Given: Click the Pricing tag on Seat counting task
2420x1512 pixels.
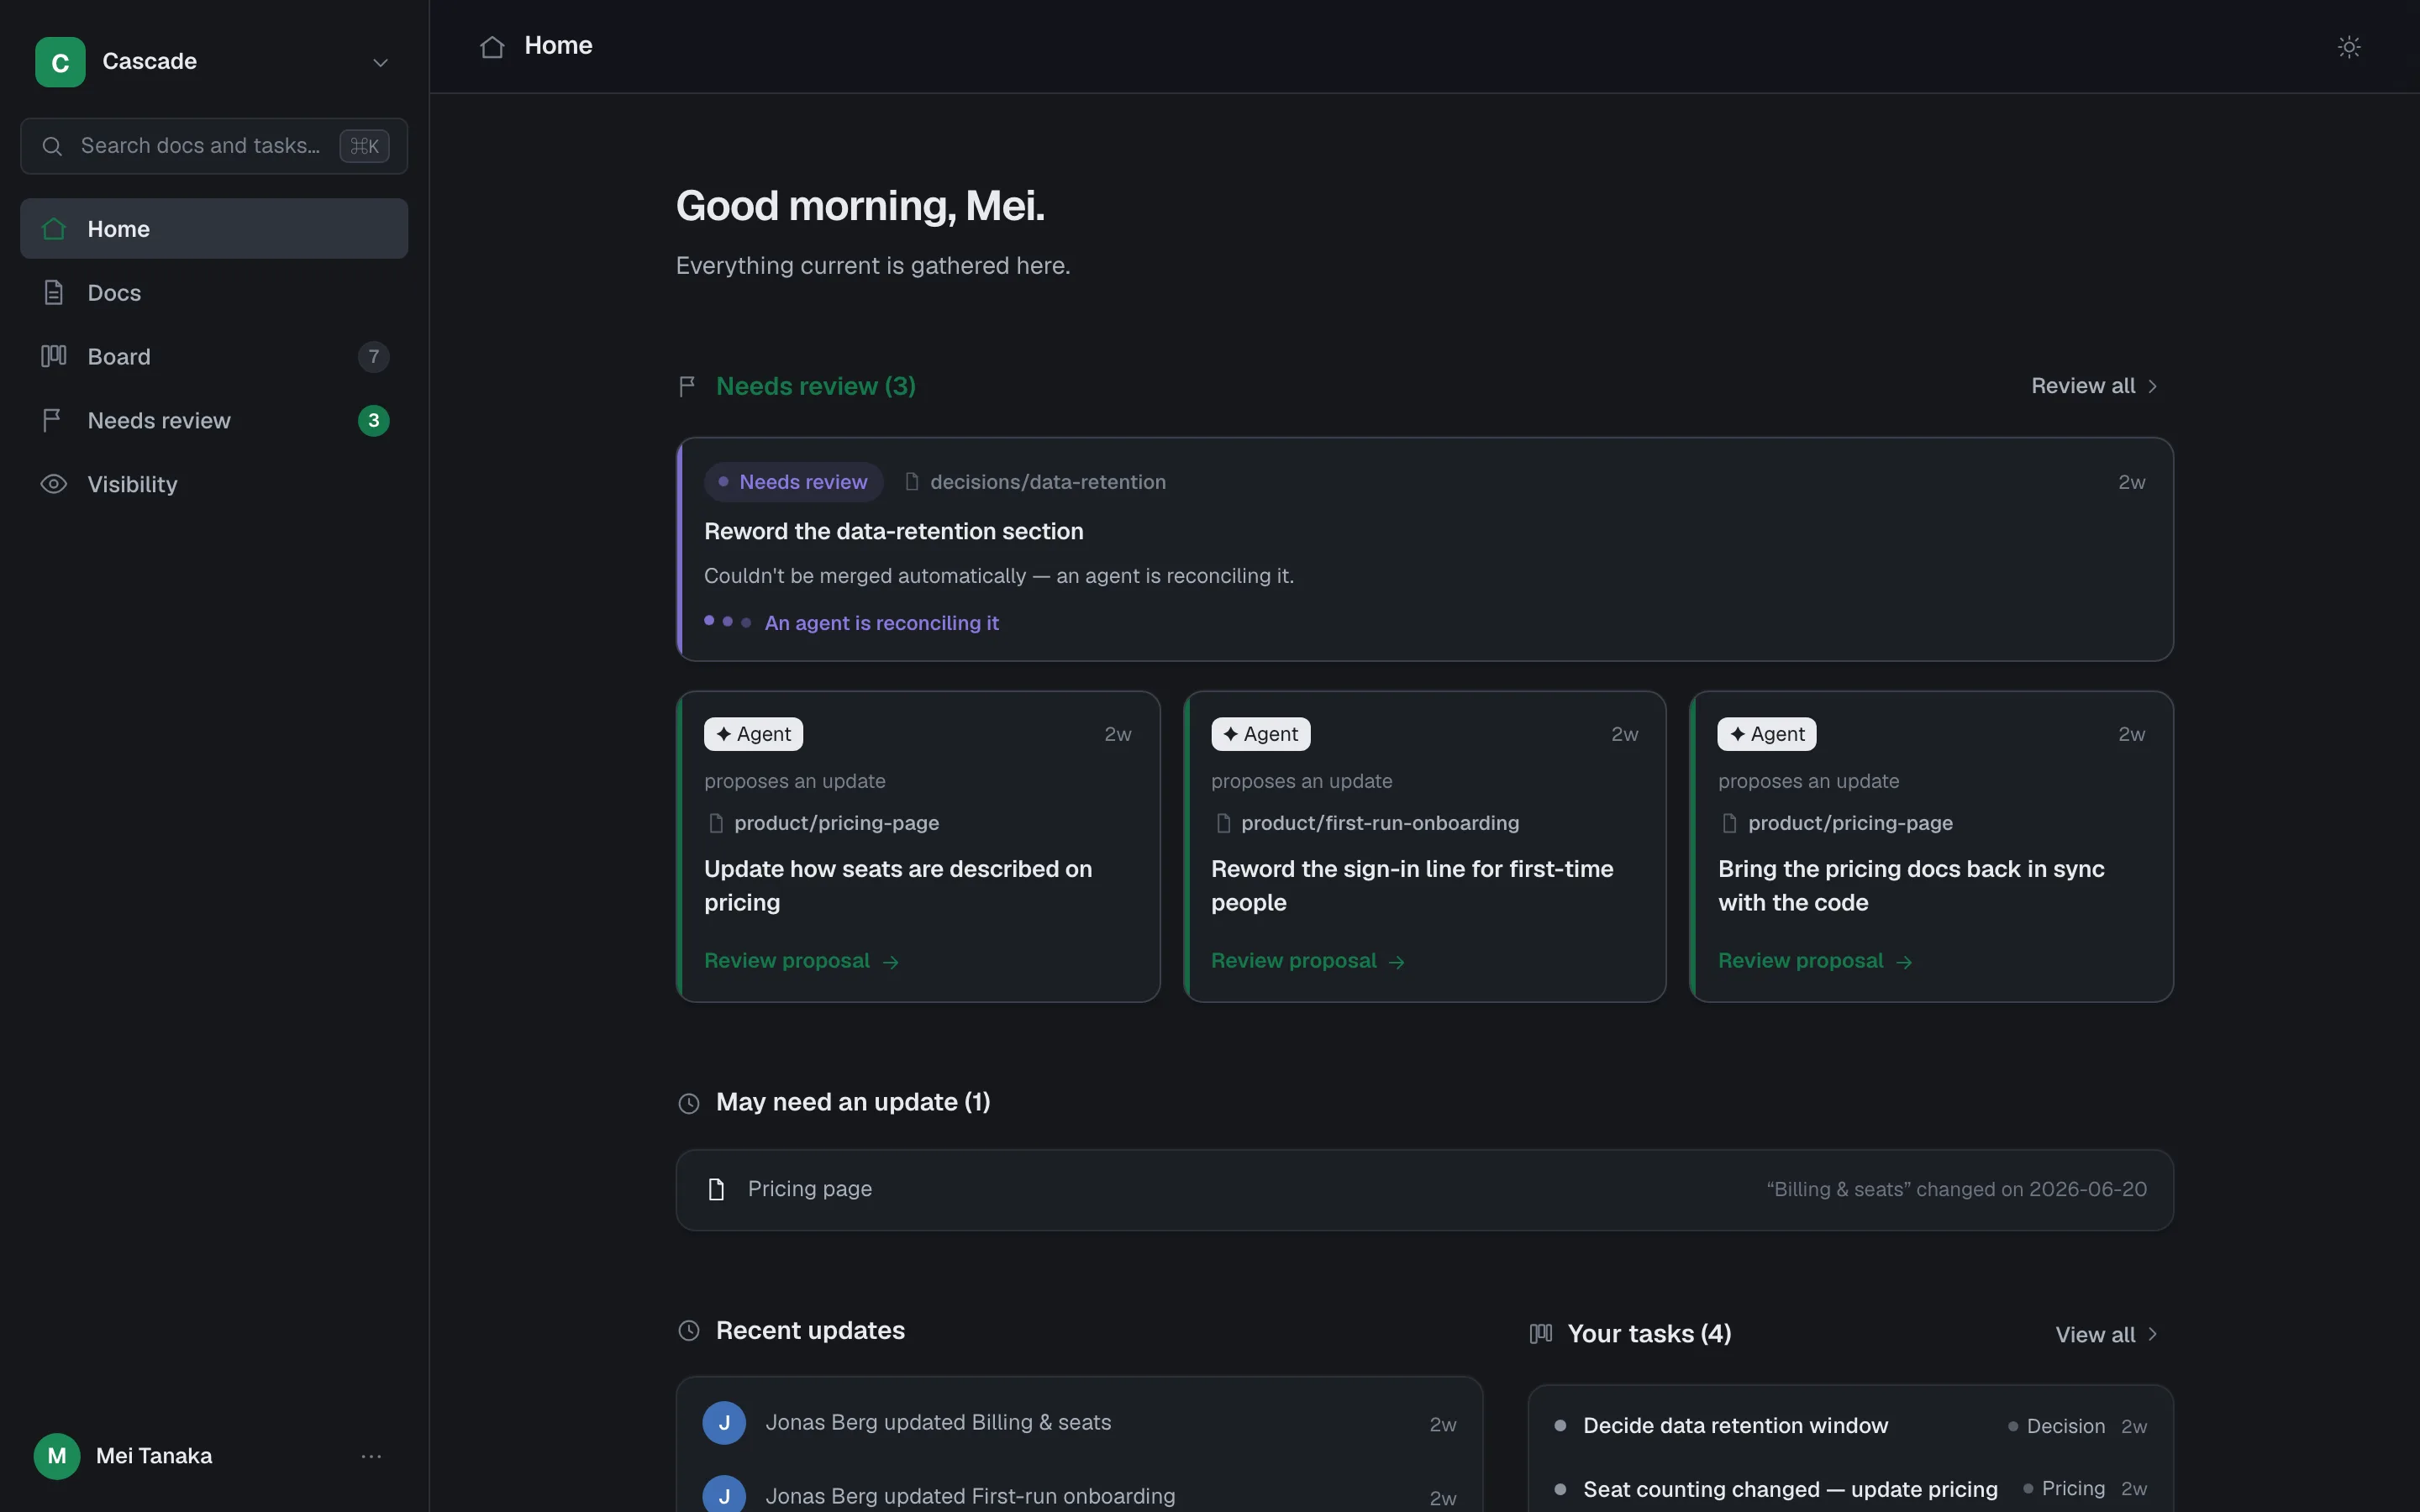Looking at the screenshot, I should coord(2064,1489).
